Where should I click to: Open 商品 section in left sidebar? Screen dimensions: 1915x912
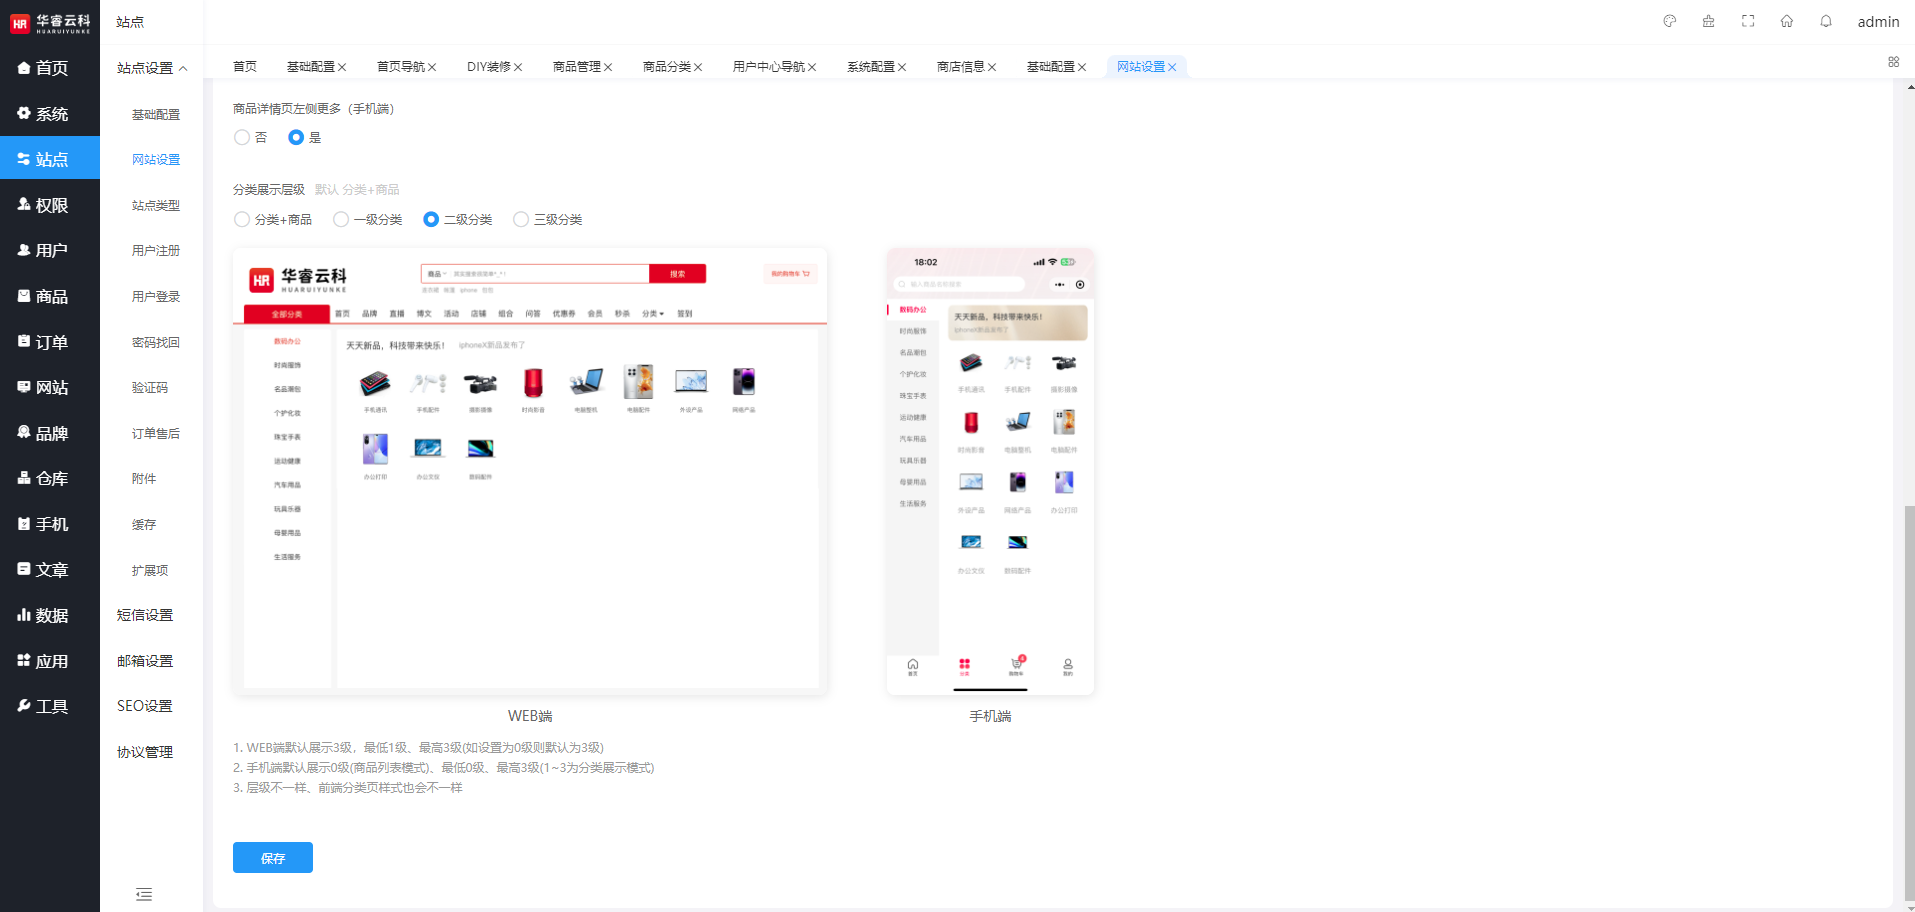pyautogui.click(x=50, y=296)
